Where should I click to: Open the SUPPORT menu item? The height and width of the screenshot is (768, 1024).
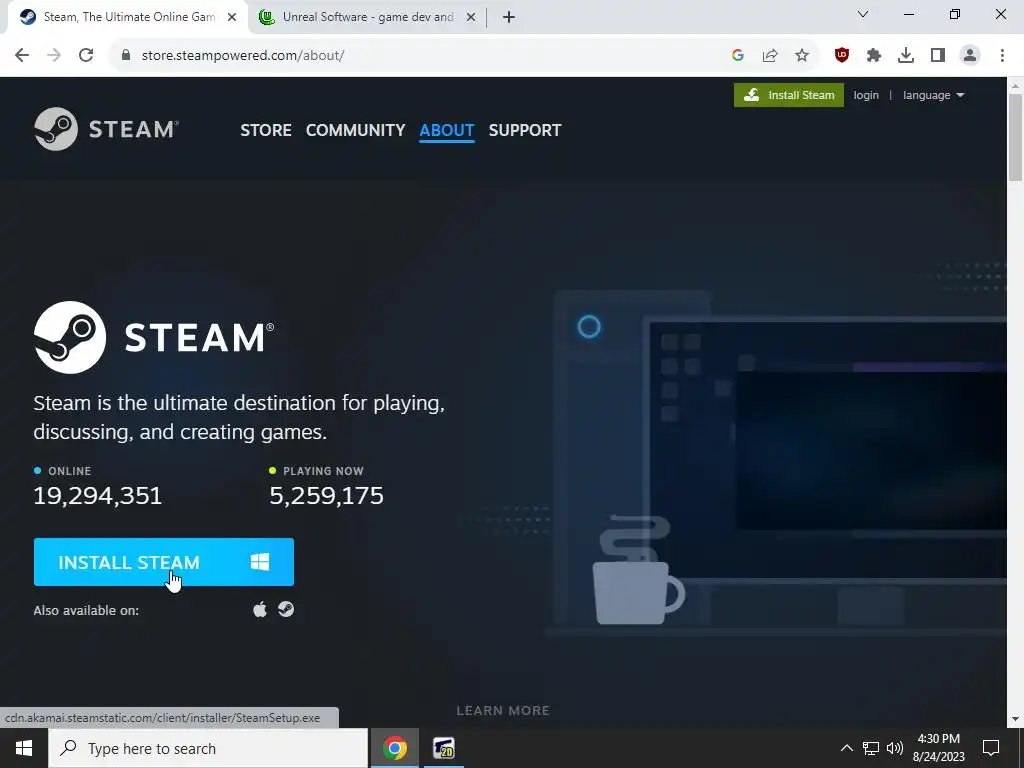[525, 130]
